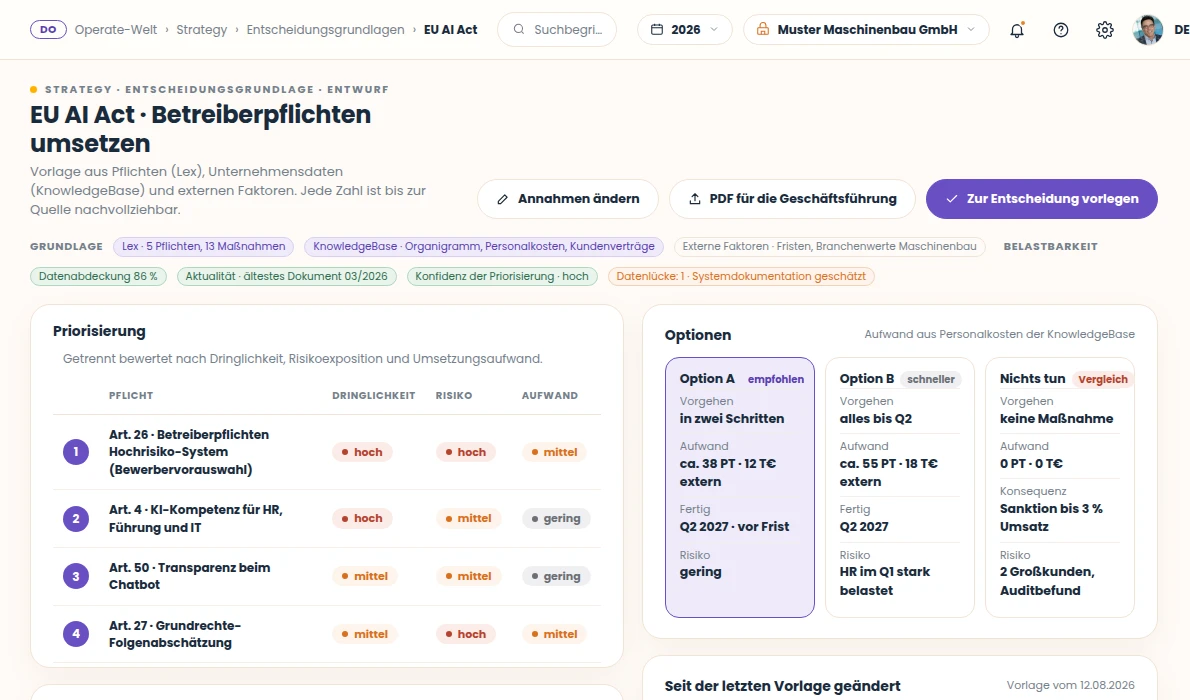
Task: Click Option A Fertig Q2 2027 vor Frist
Action: coord(734,527)
